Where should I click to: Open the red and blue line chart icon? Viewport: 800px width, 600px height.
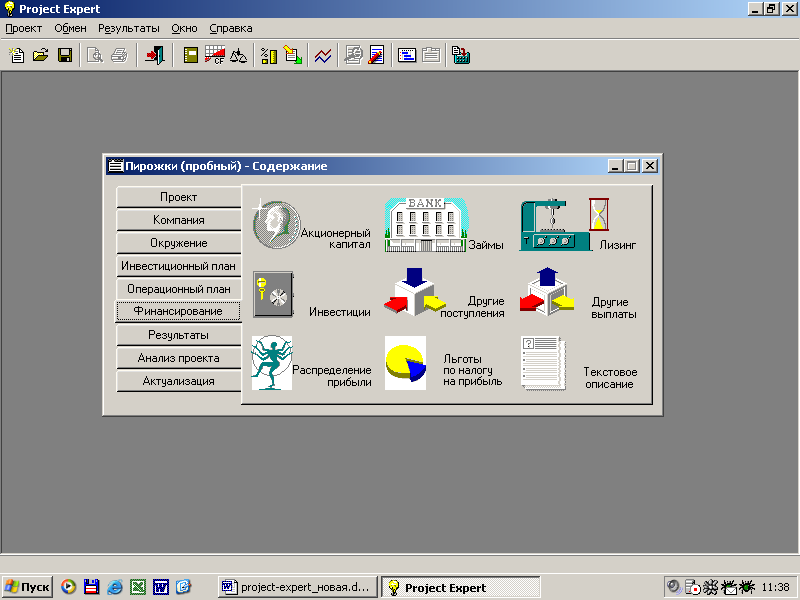[x=323, y=55]
